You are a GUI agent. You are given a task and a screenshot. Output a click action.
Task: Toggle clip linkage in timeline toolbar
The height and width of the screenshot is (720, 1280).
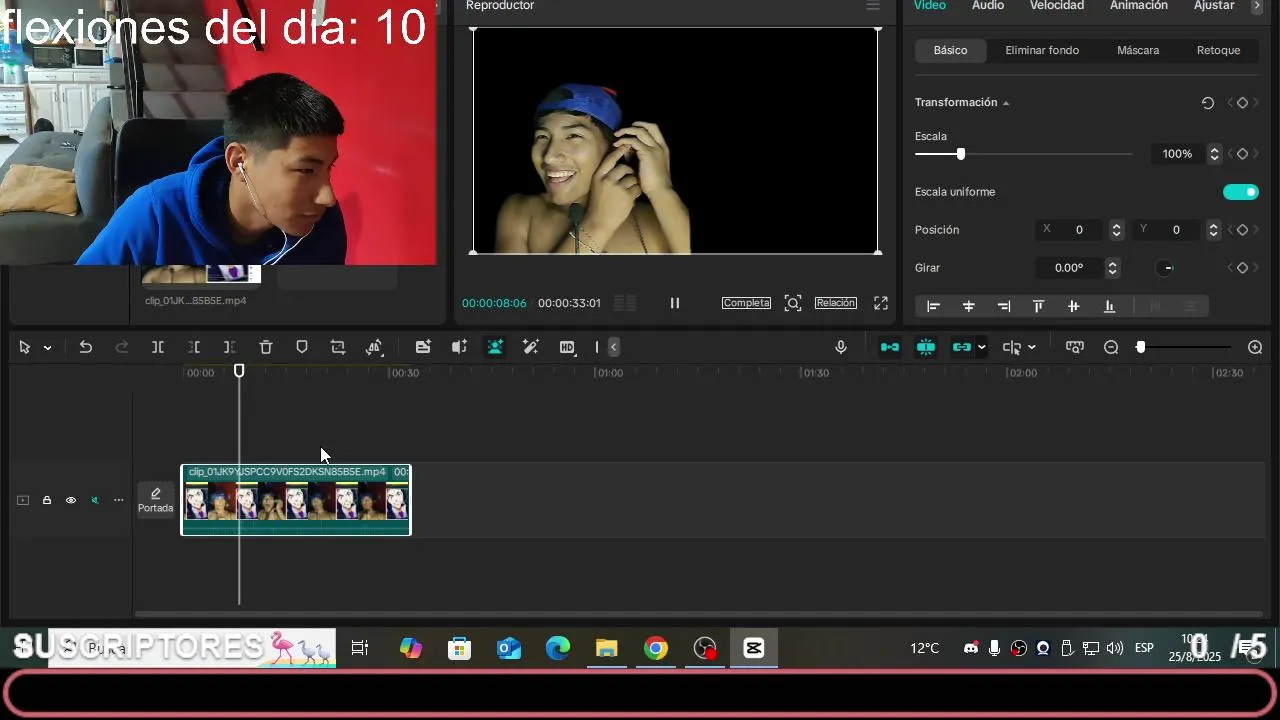tap(962, 347)
